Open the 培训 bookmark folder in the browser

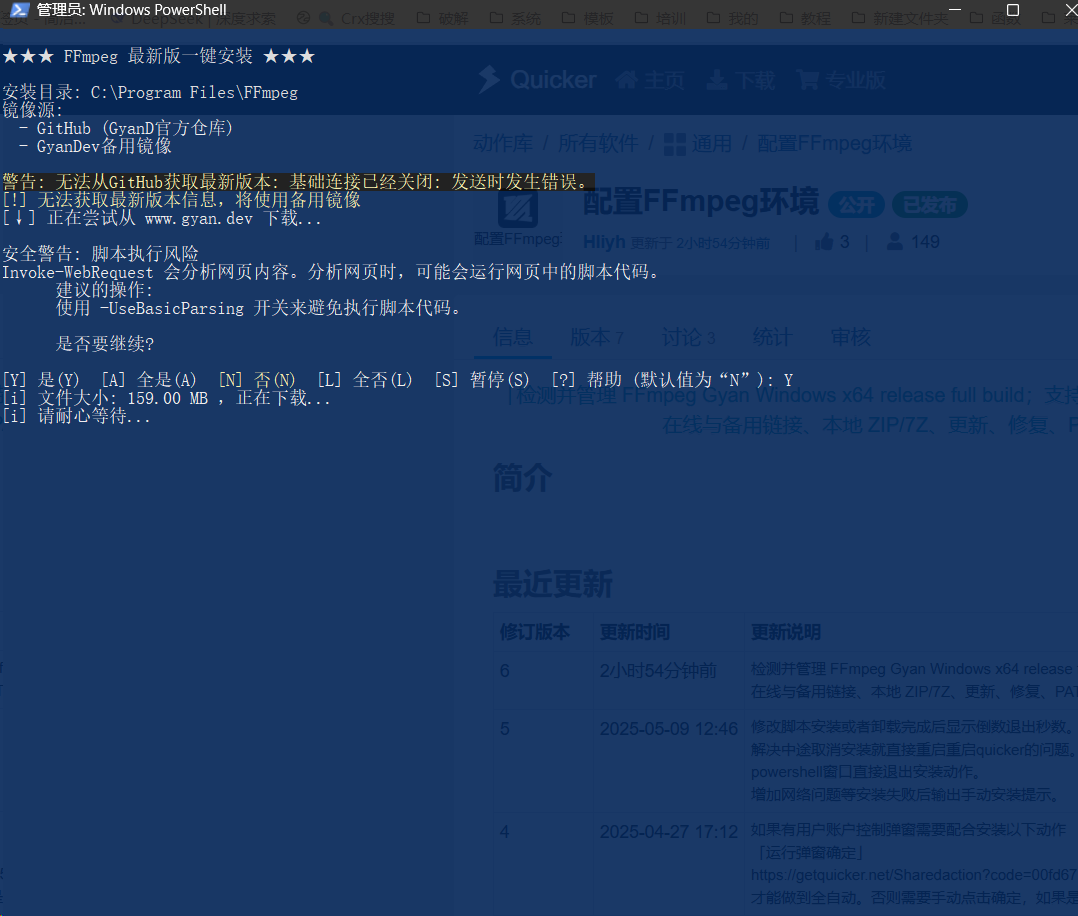pyautogui.click(x=660, y=19)
